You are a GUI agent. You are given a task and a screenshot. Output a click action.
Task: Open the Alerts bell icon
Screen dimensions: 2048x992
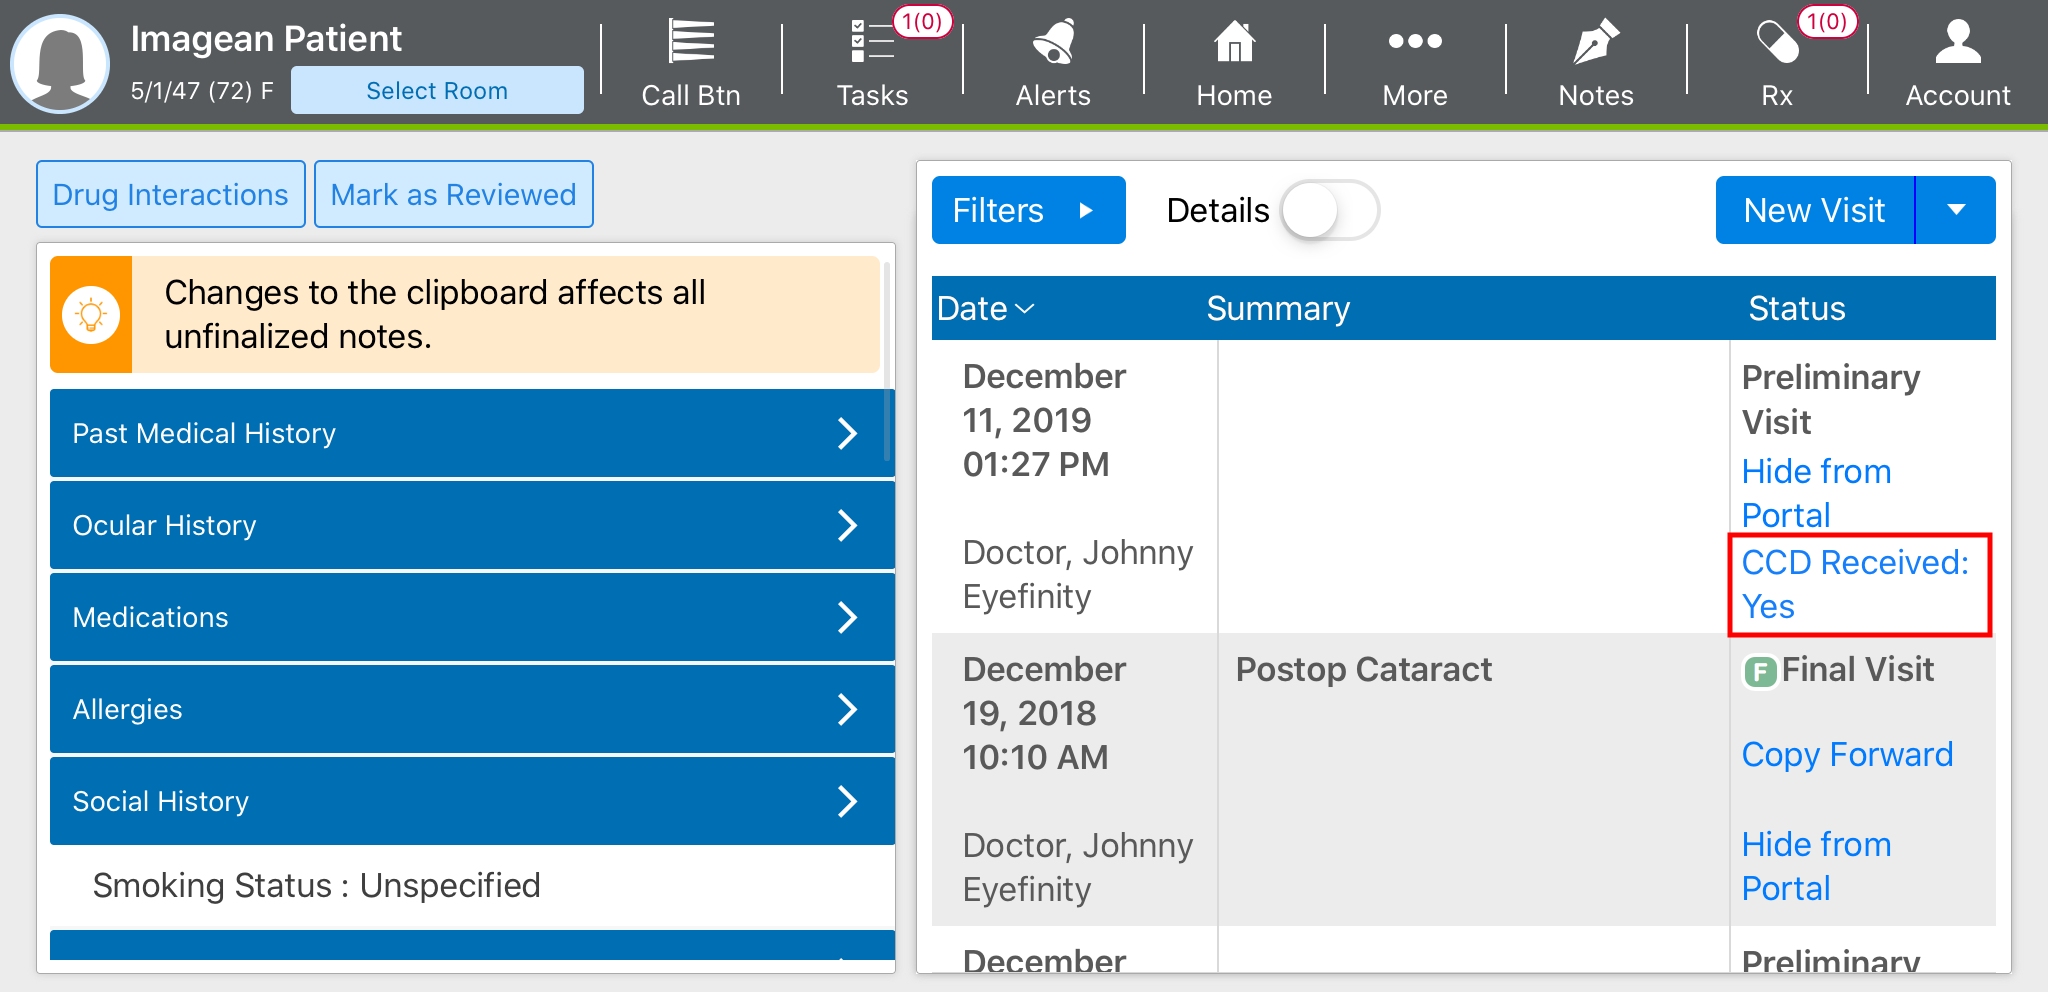click(1053, 44)
